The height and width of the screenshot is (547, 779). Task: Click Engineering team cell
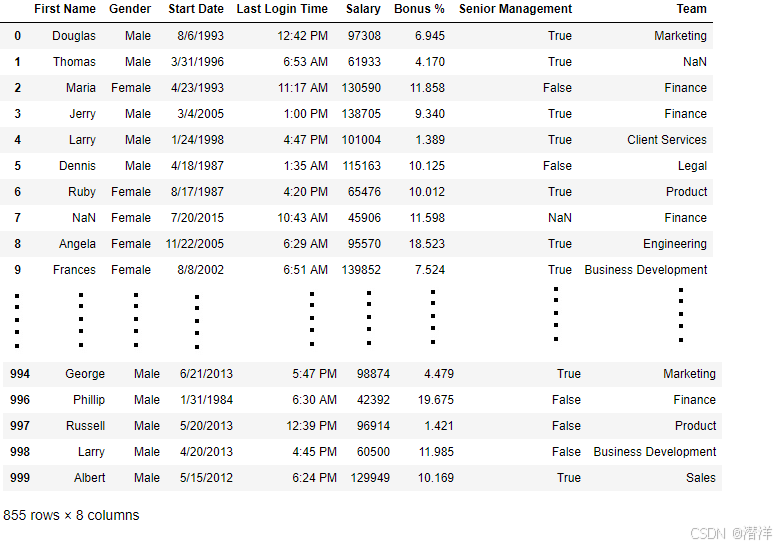point(675,244)
